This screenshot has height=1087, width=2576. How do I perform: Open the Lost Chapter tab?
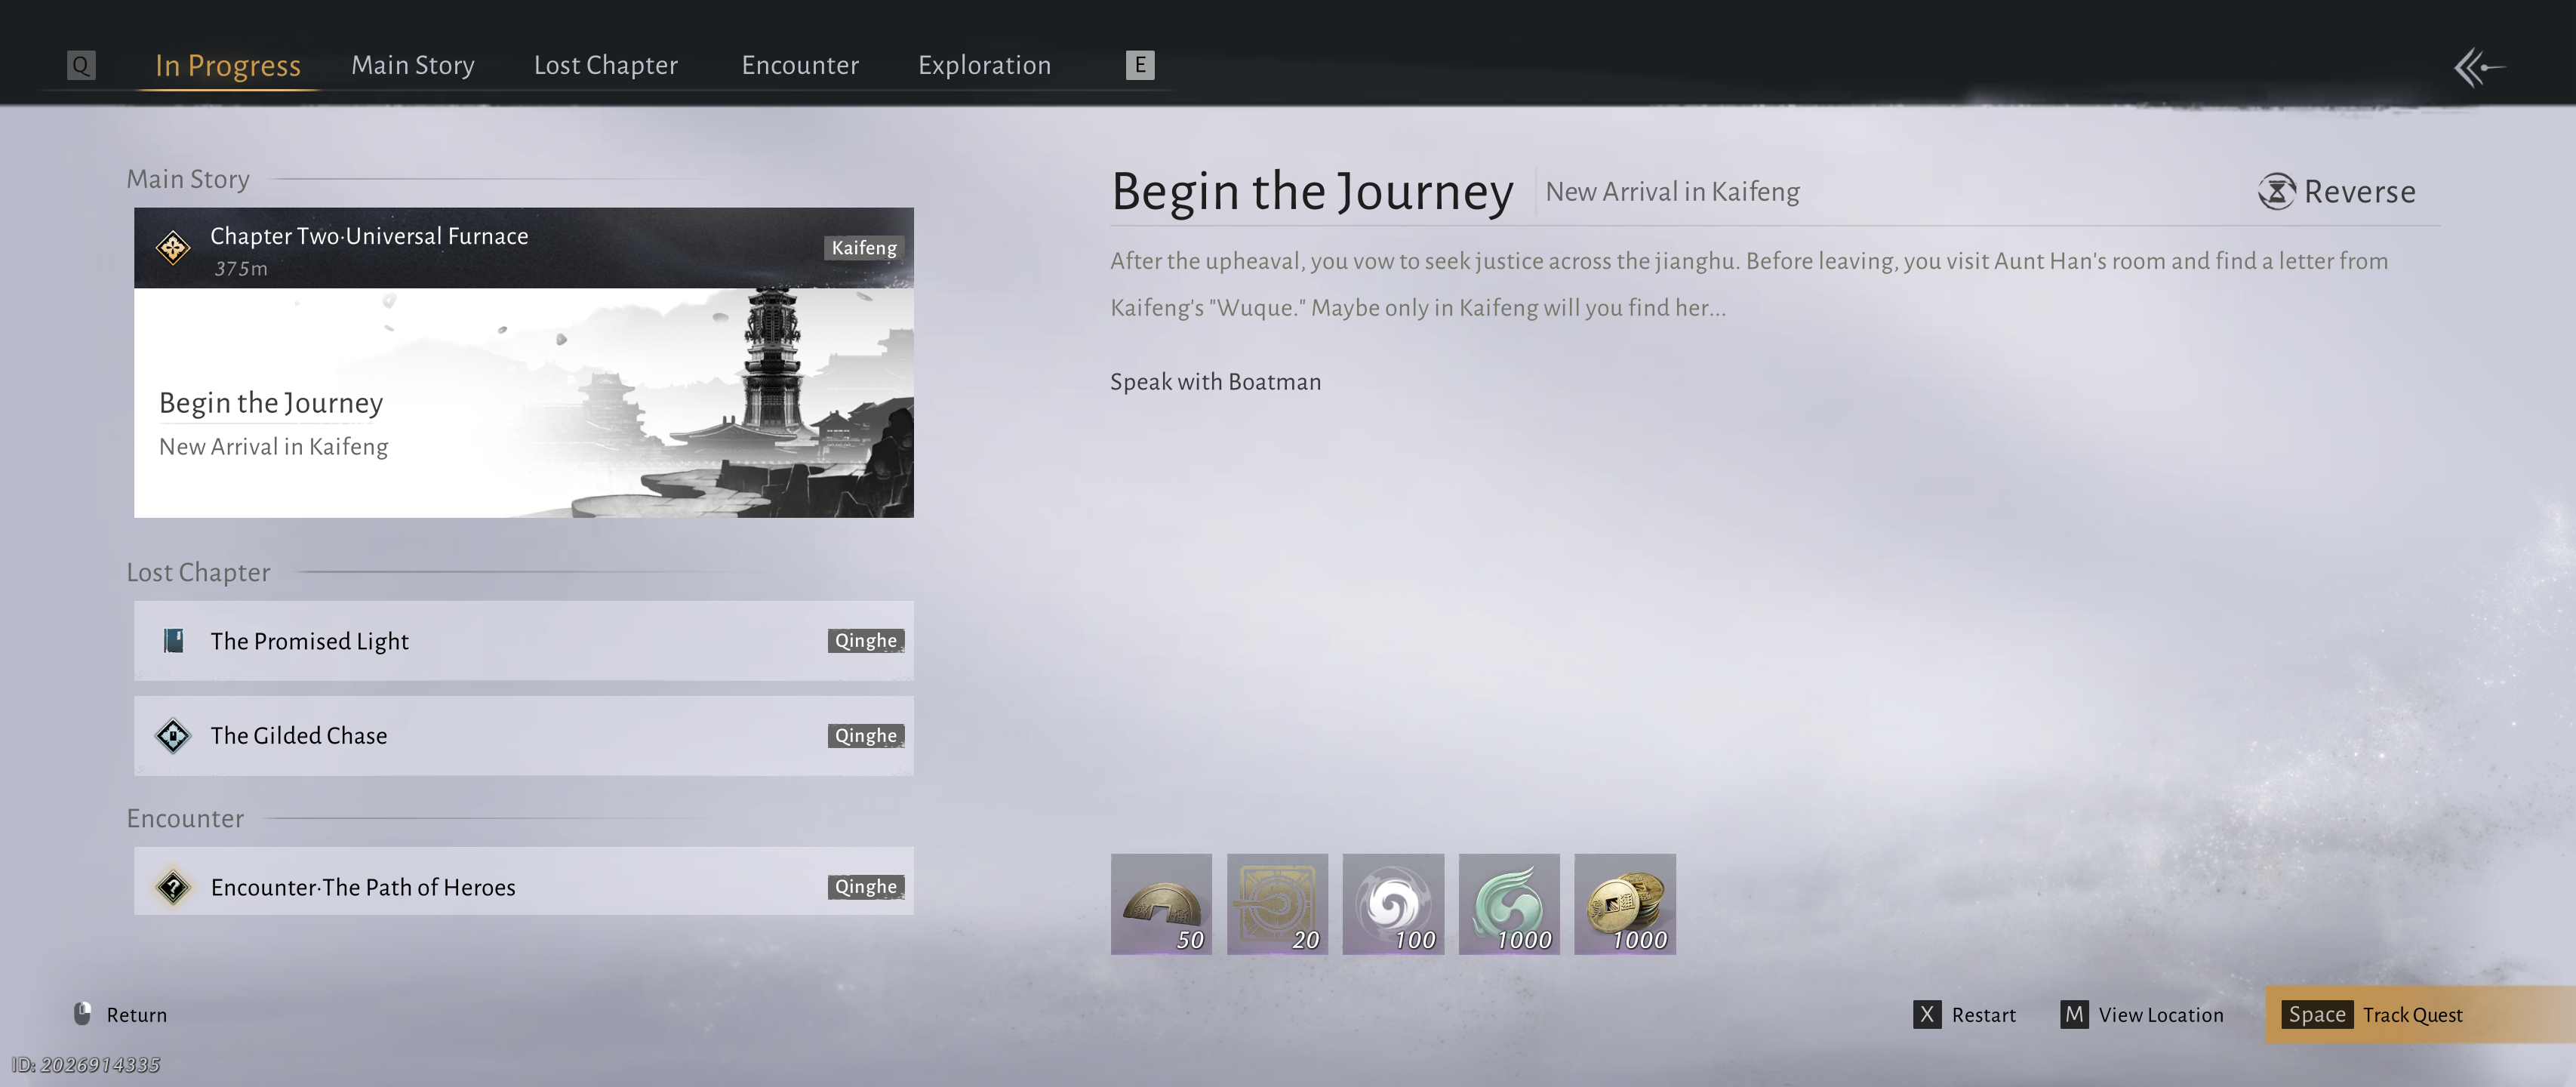pos(605,65)
